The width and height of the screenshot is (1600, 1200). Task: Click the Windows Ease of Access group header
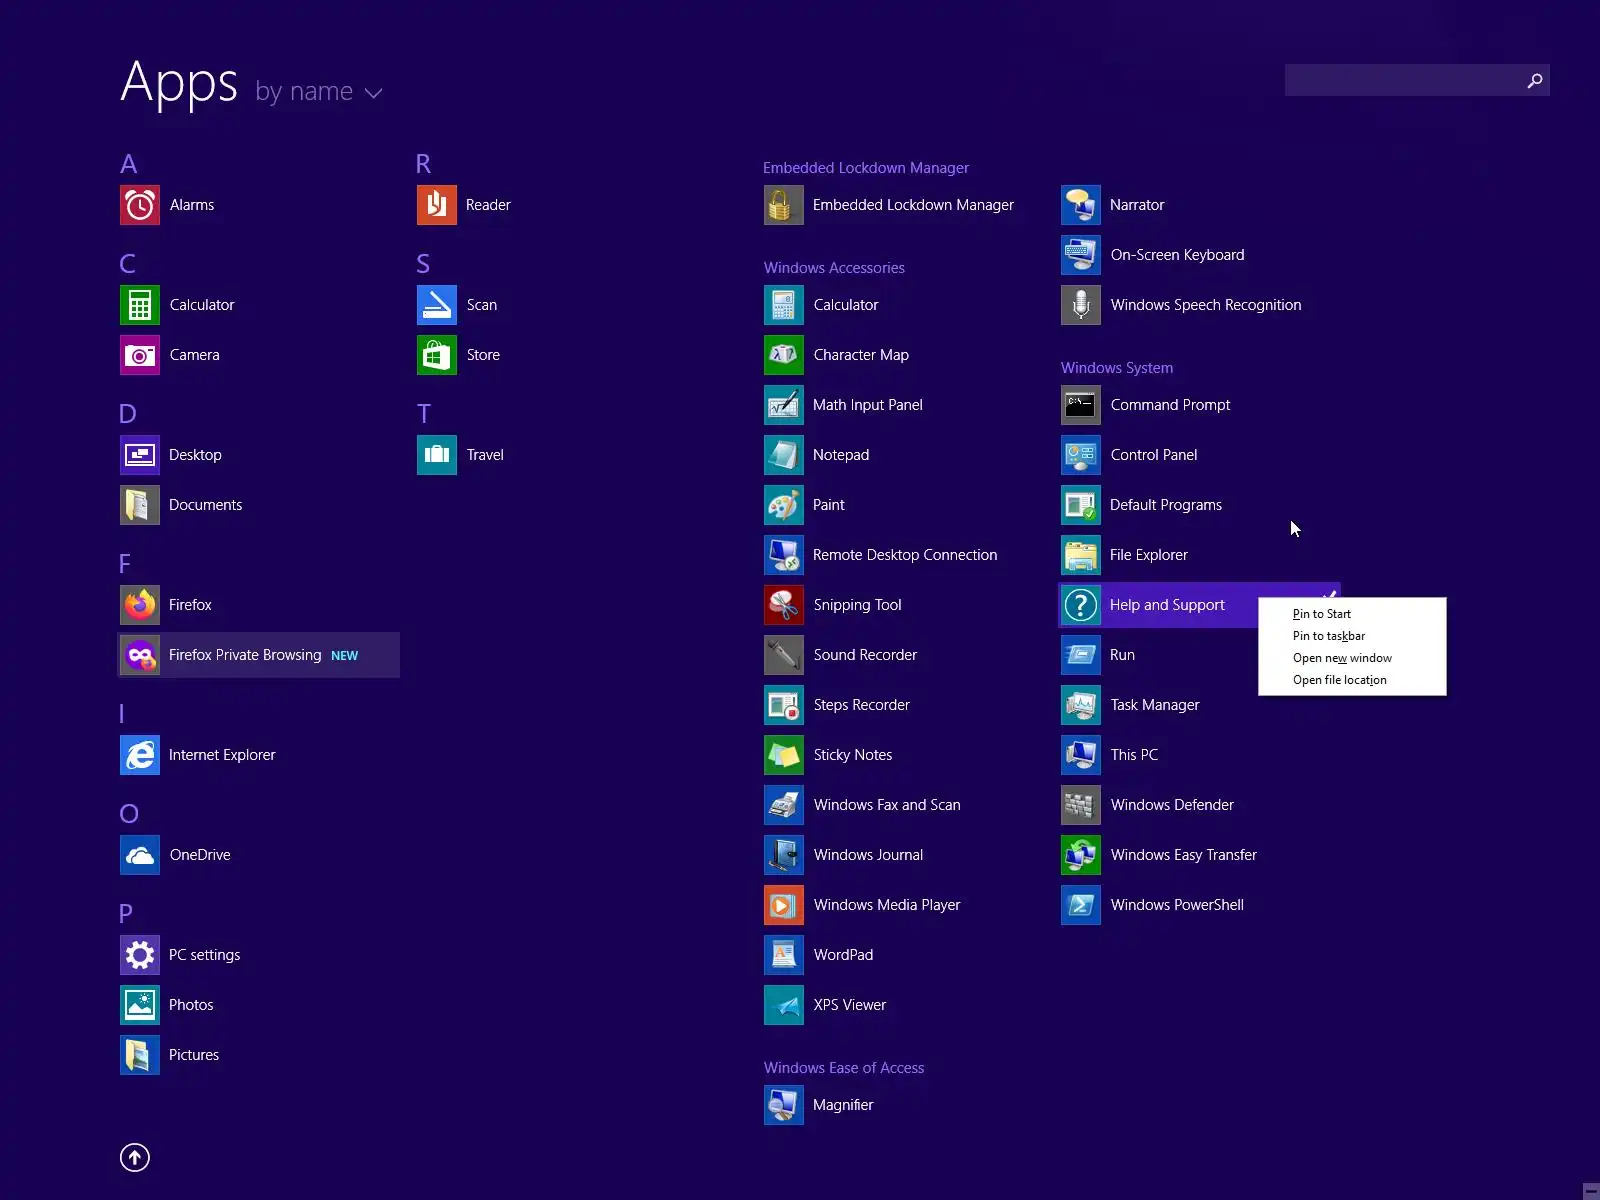(844, 1068)
